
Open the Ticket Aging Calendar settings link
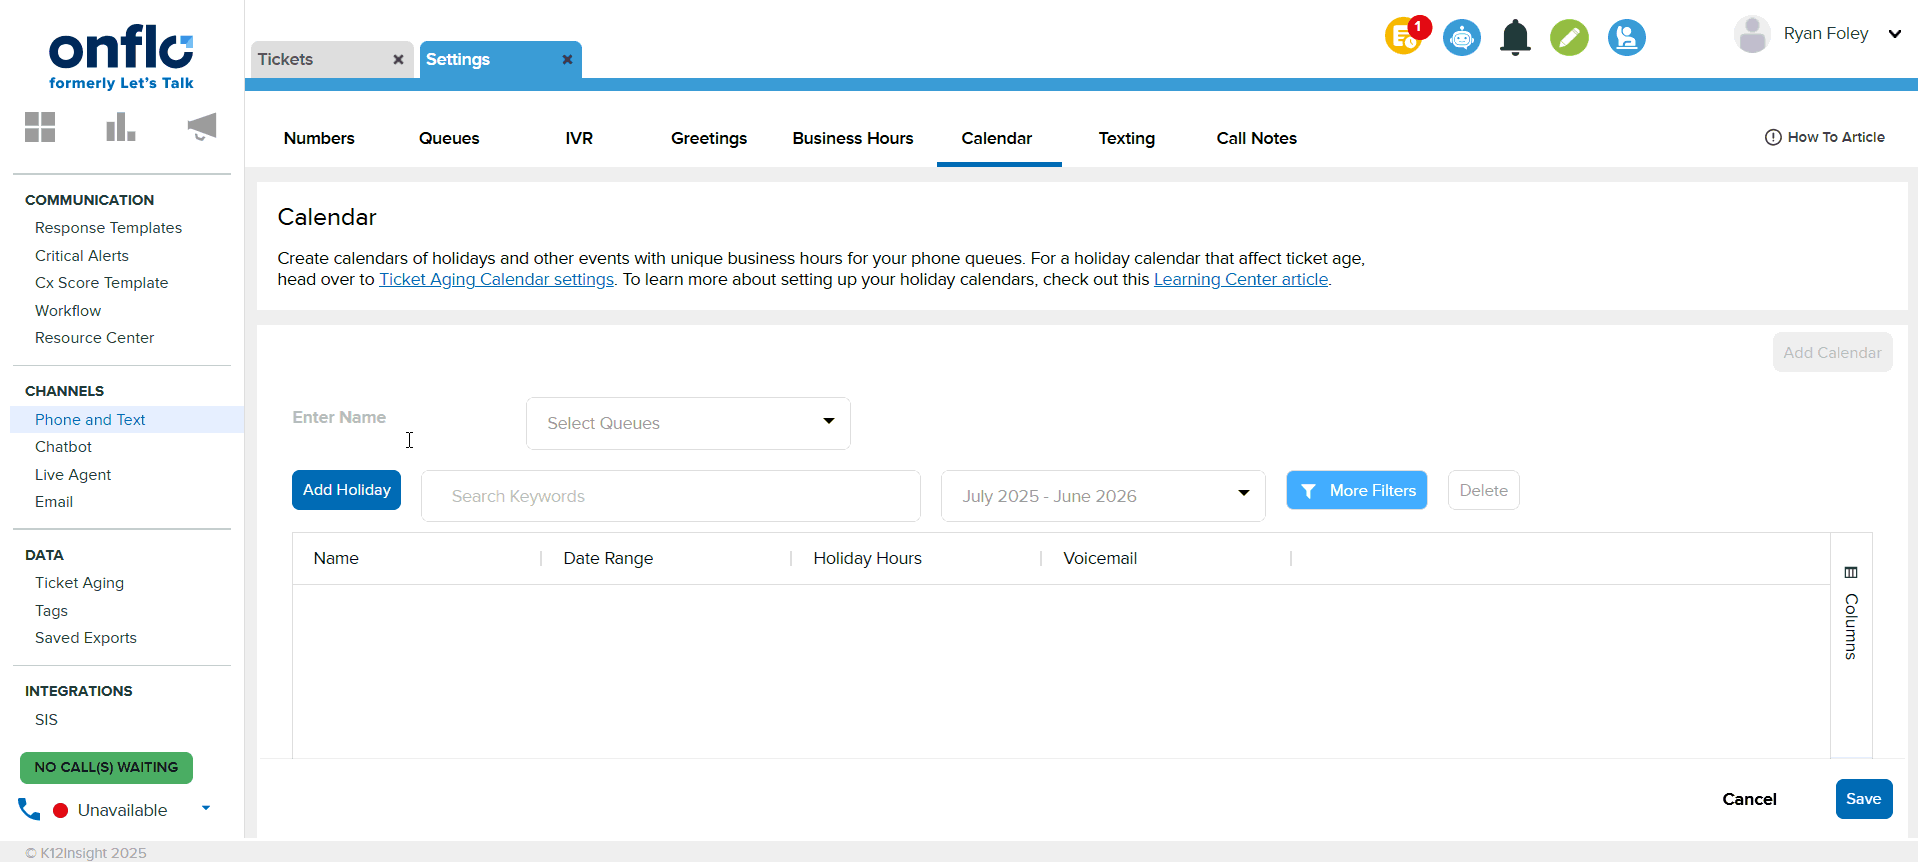click(x=496, y=280)
